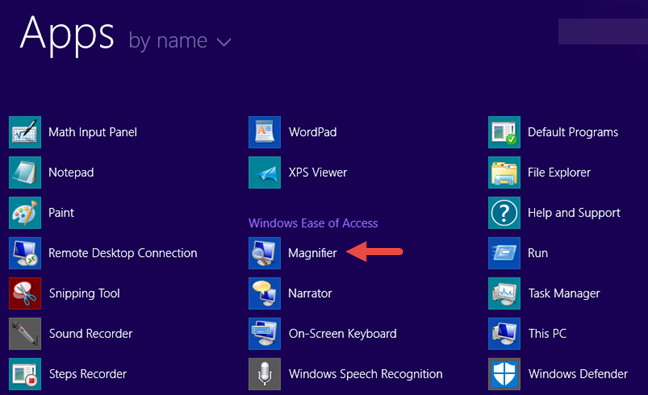Image resolution: width=648 pixels, height=395 pixels.
Task: Launch the File Explorer folder icon
Action: 504,172
